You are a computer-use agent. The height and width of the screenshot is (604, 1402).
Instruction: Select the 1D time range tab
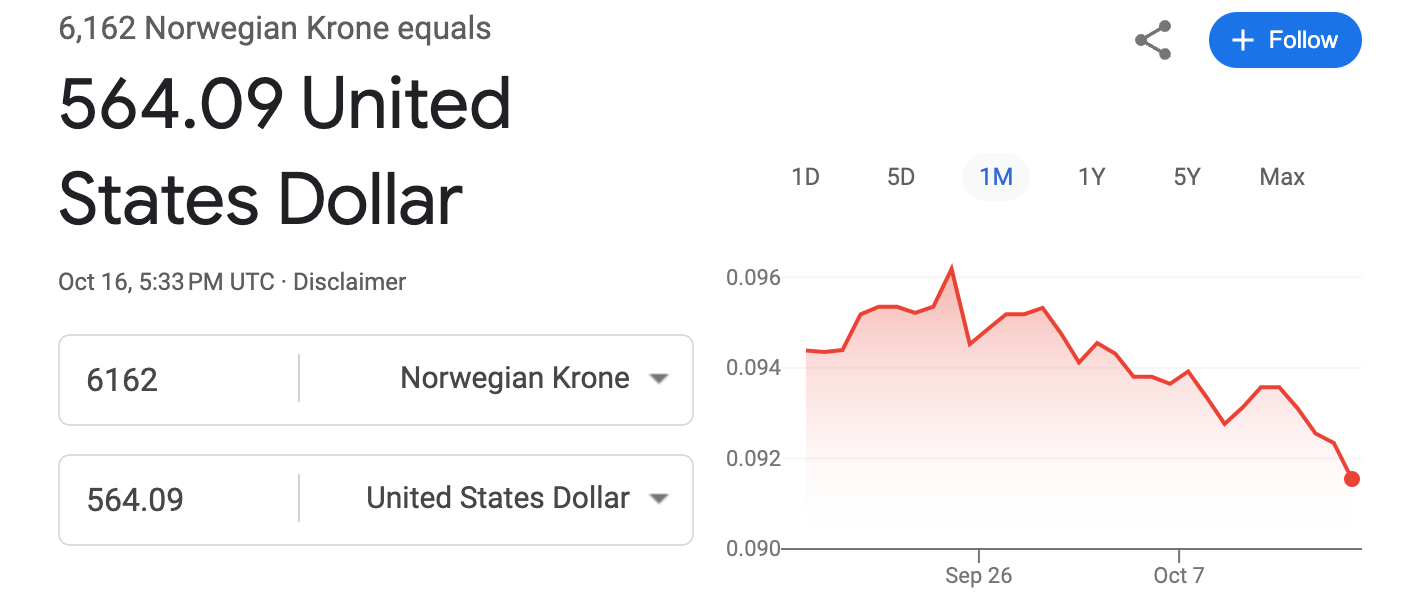(x=805, y=177)
